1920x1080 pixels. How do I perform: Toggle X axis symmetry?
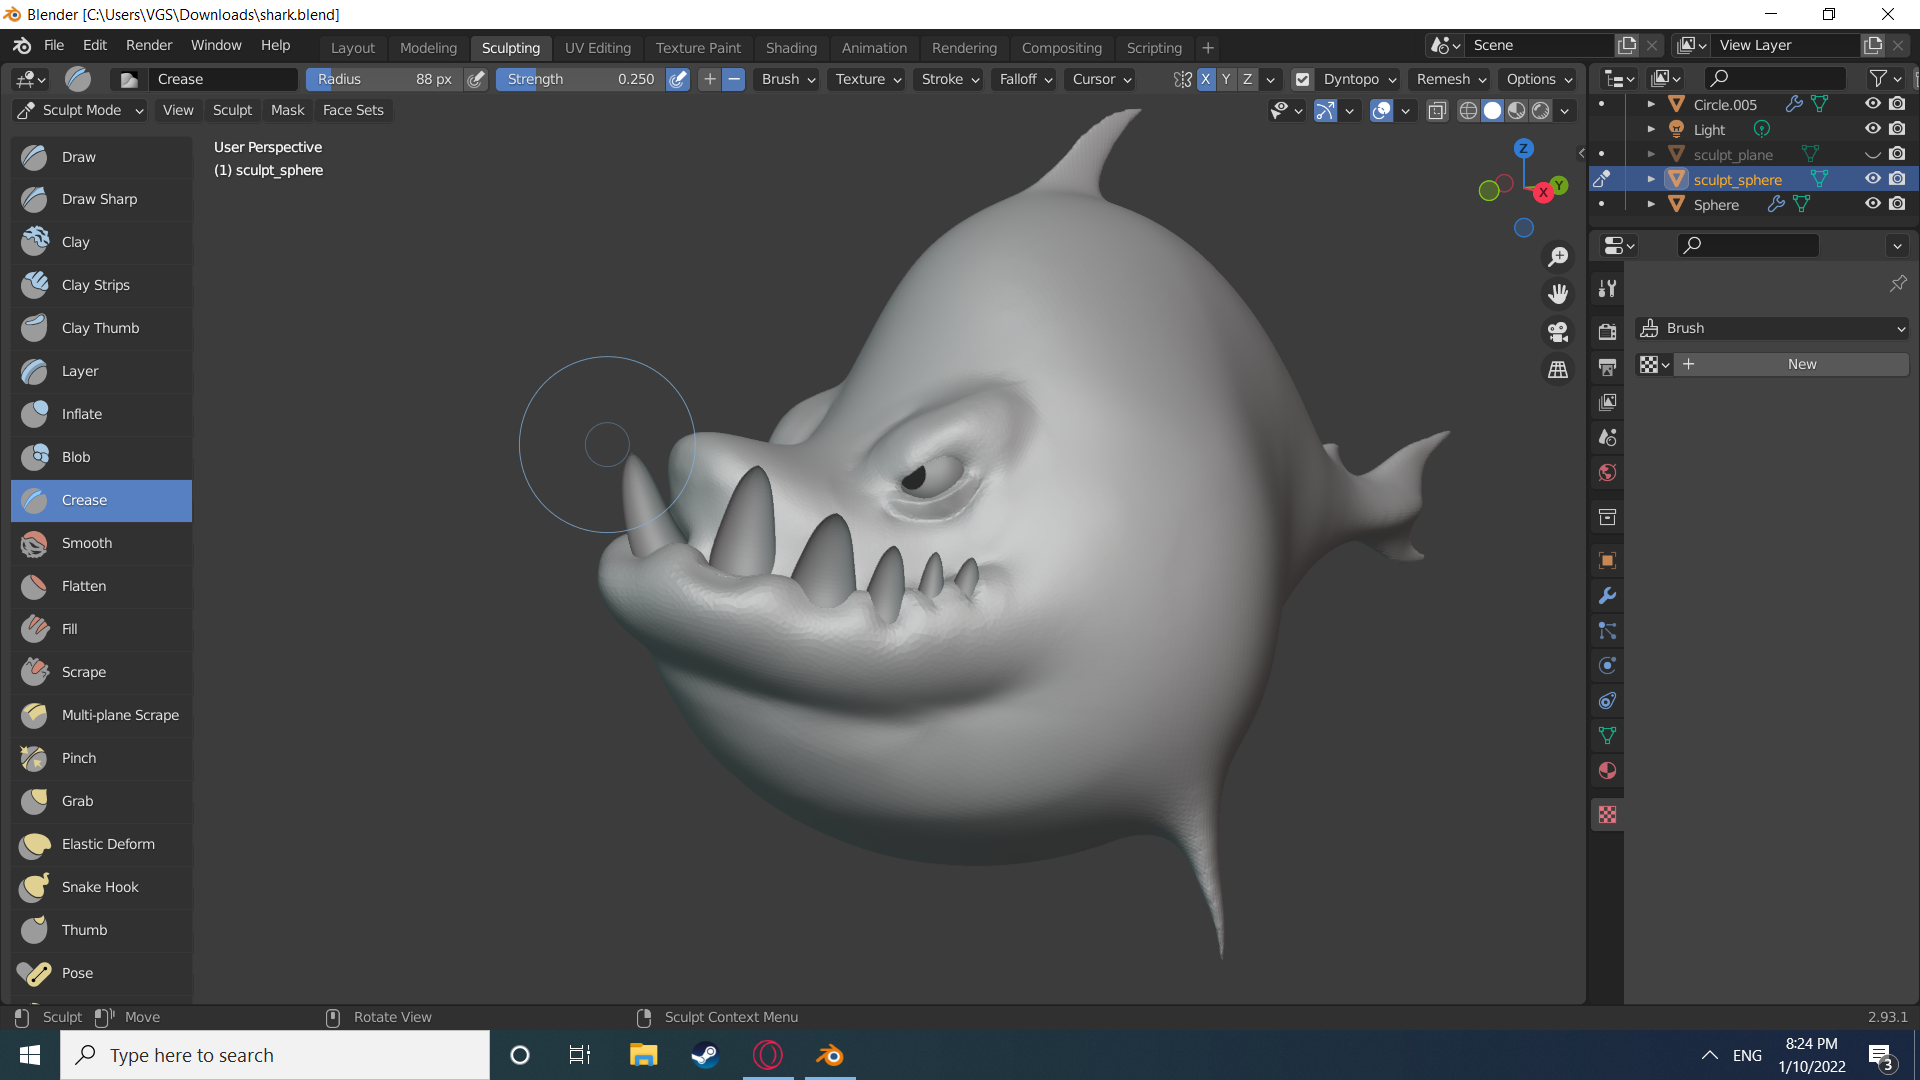[1205, 79]
